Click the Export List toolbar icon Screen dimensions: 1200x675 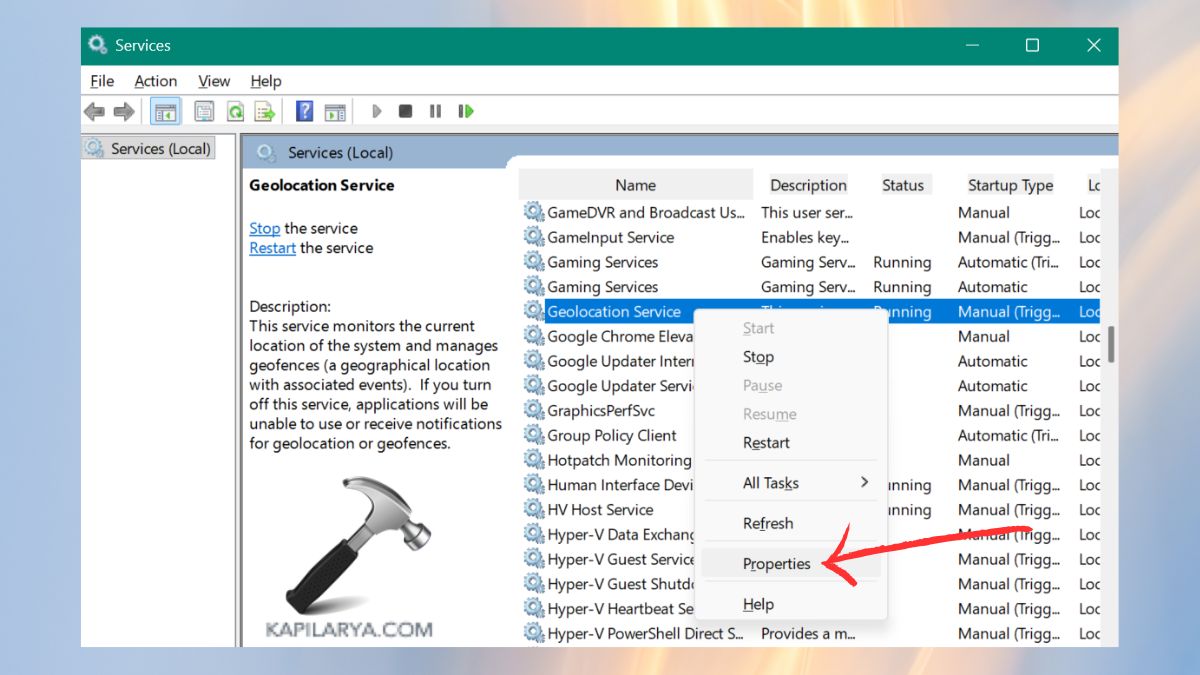[x=264, y=112]
